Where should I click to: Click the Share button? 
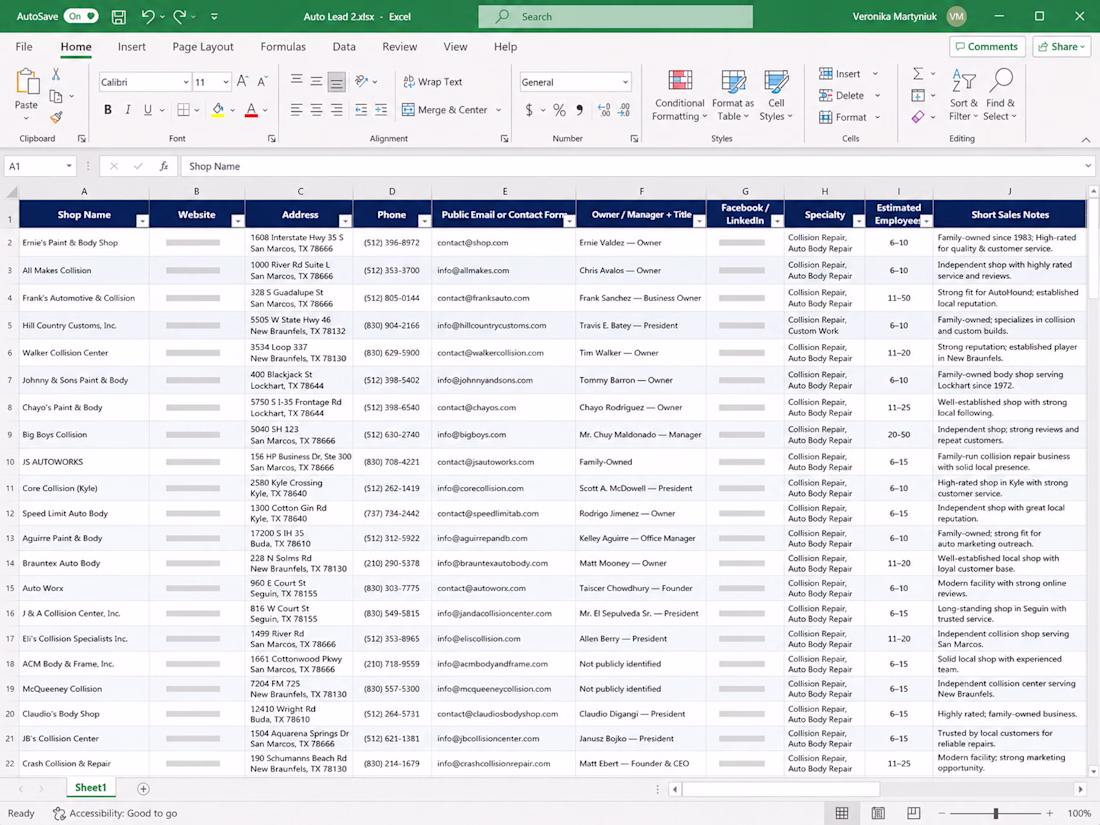pyautogui.click(x=1061, y=46)
